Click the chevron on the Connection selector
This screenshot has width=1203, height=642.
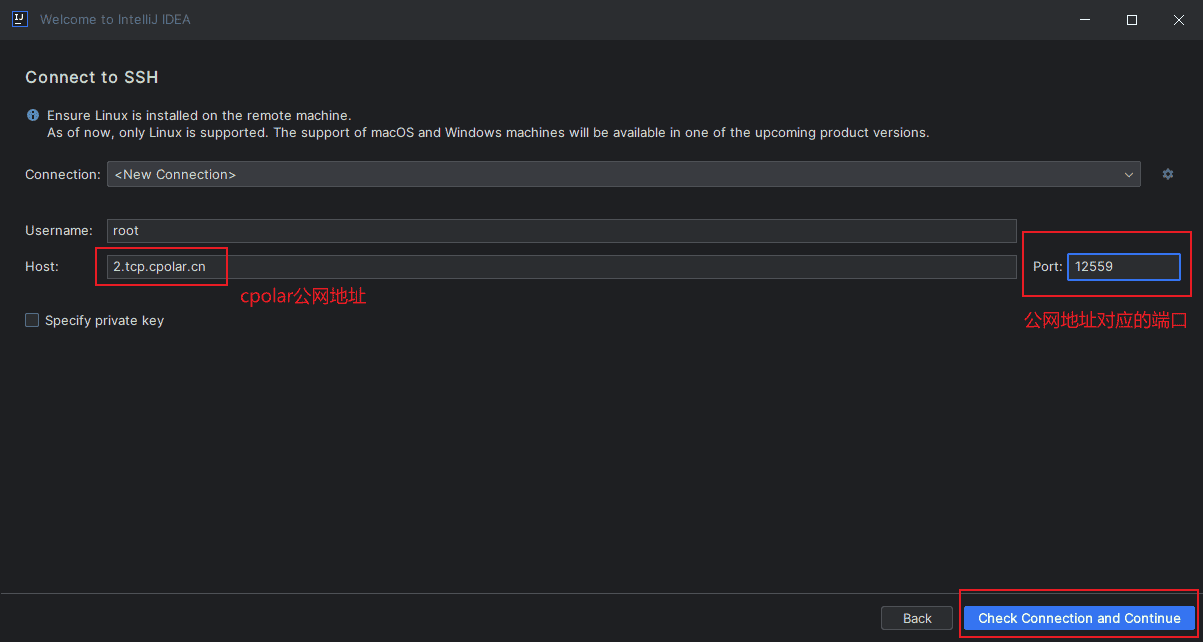pos(1128,173)
